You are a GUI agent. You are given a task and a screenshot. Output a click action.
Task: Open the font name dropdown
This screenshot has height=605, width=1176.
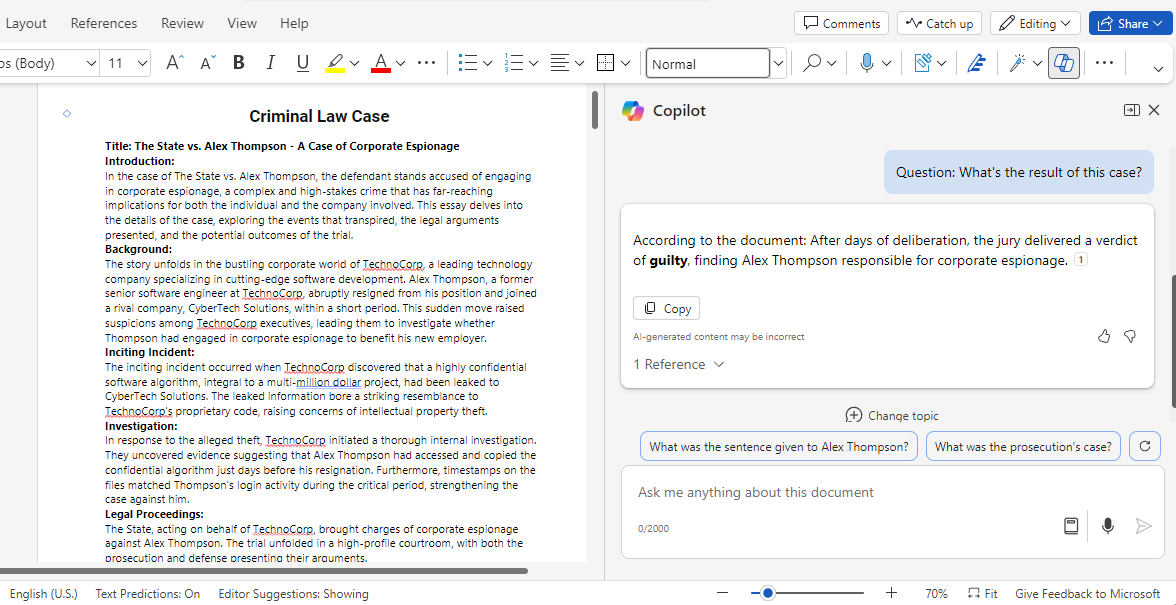pyautogui.click(x=91, y=64)
